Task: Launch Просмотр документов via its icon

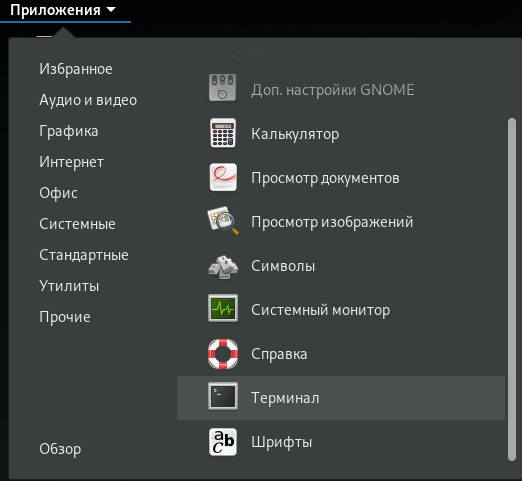Action: (223, 177)
